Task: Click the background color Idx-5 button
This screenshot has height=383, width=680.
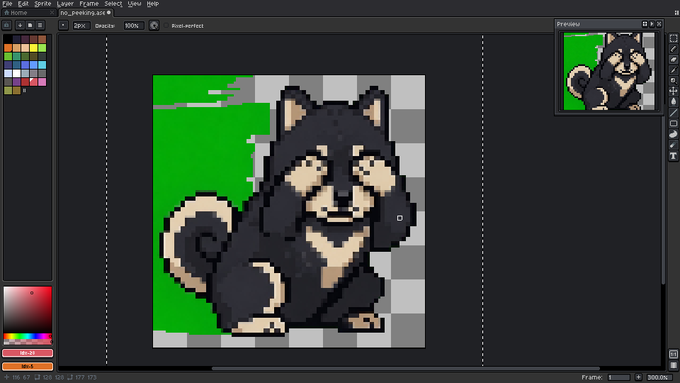Action: [27, 367]
